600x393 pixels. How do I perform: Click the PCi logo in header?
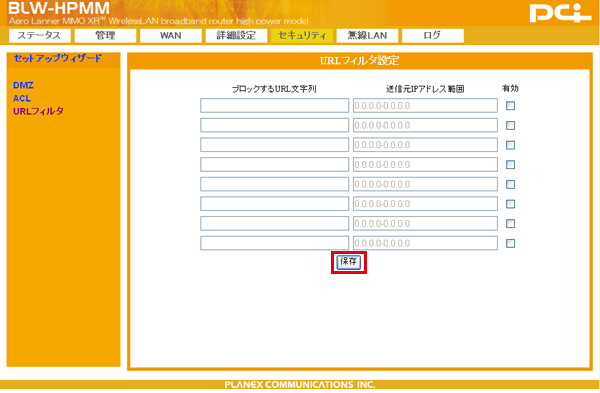tap(561, 13)
